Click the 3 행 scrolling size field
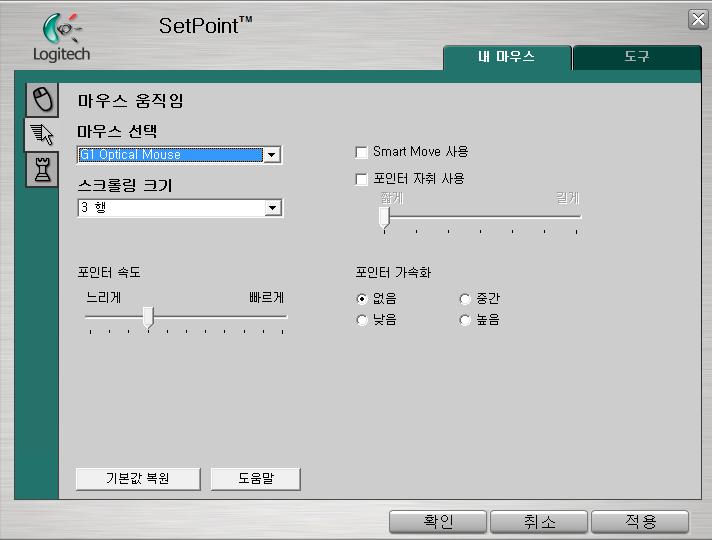The width and height of the screenshot is (712, 540). [x=180, y=208]
